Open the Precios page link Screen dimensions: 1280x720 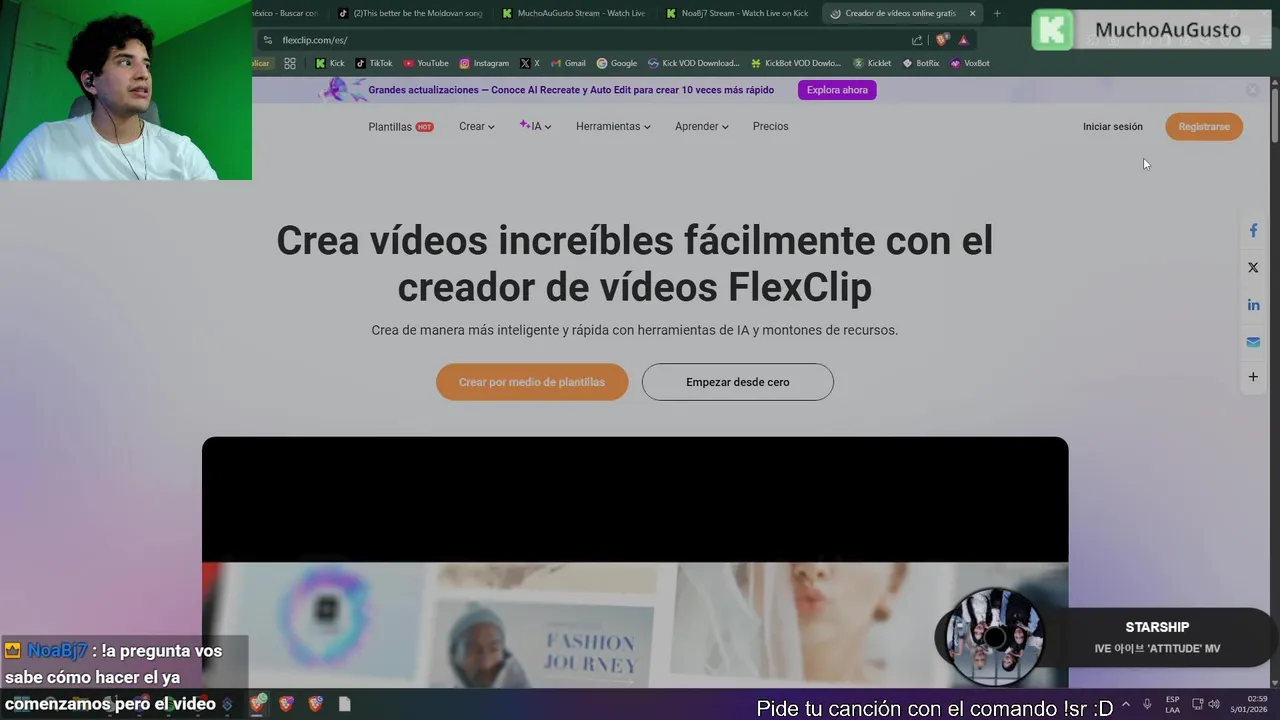click(x=770, y=127)
